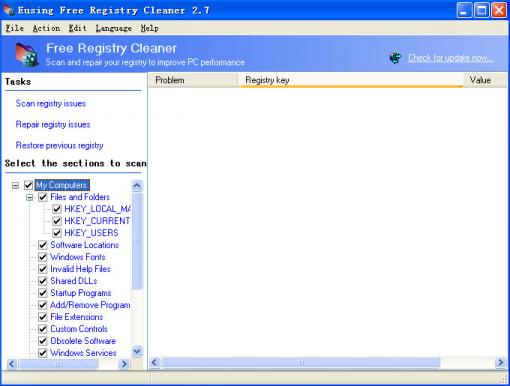Viewport: 510px width, 386px height.
Task: Select the Files and Folders label
Action: (x=80, y=197)
